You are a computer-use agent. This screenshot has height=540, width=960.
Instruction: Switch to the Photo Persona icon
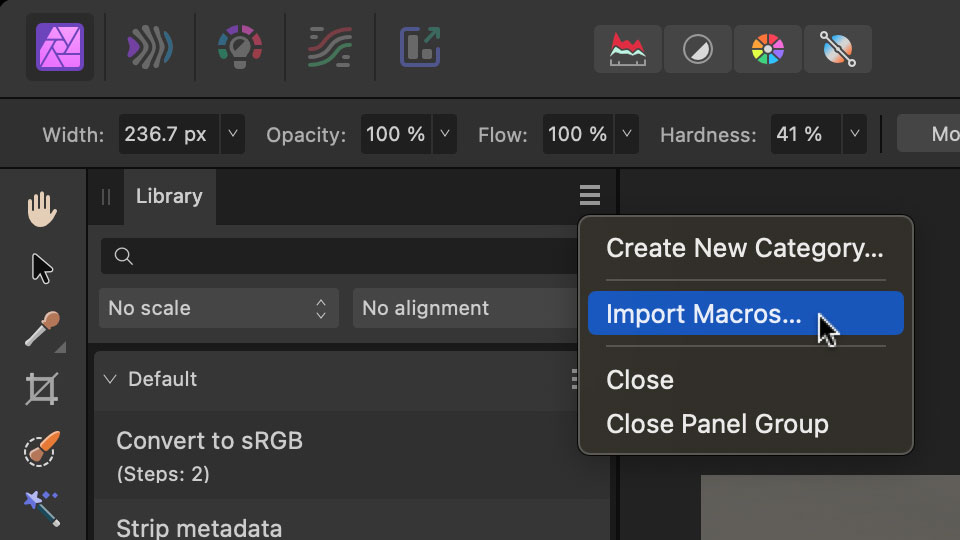pyautogui.click(x=59, y=47)
